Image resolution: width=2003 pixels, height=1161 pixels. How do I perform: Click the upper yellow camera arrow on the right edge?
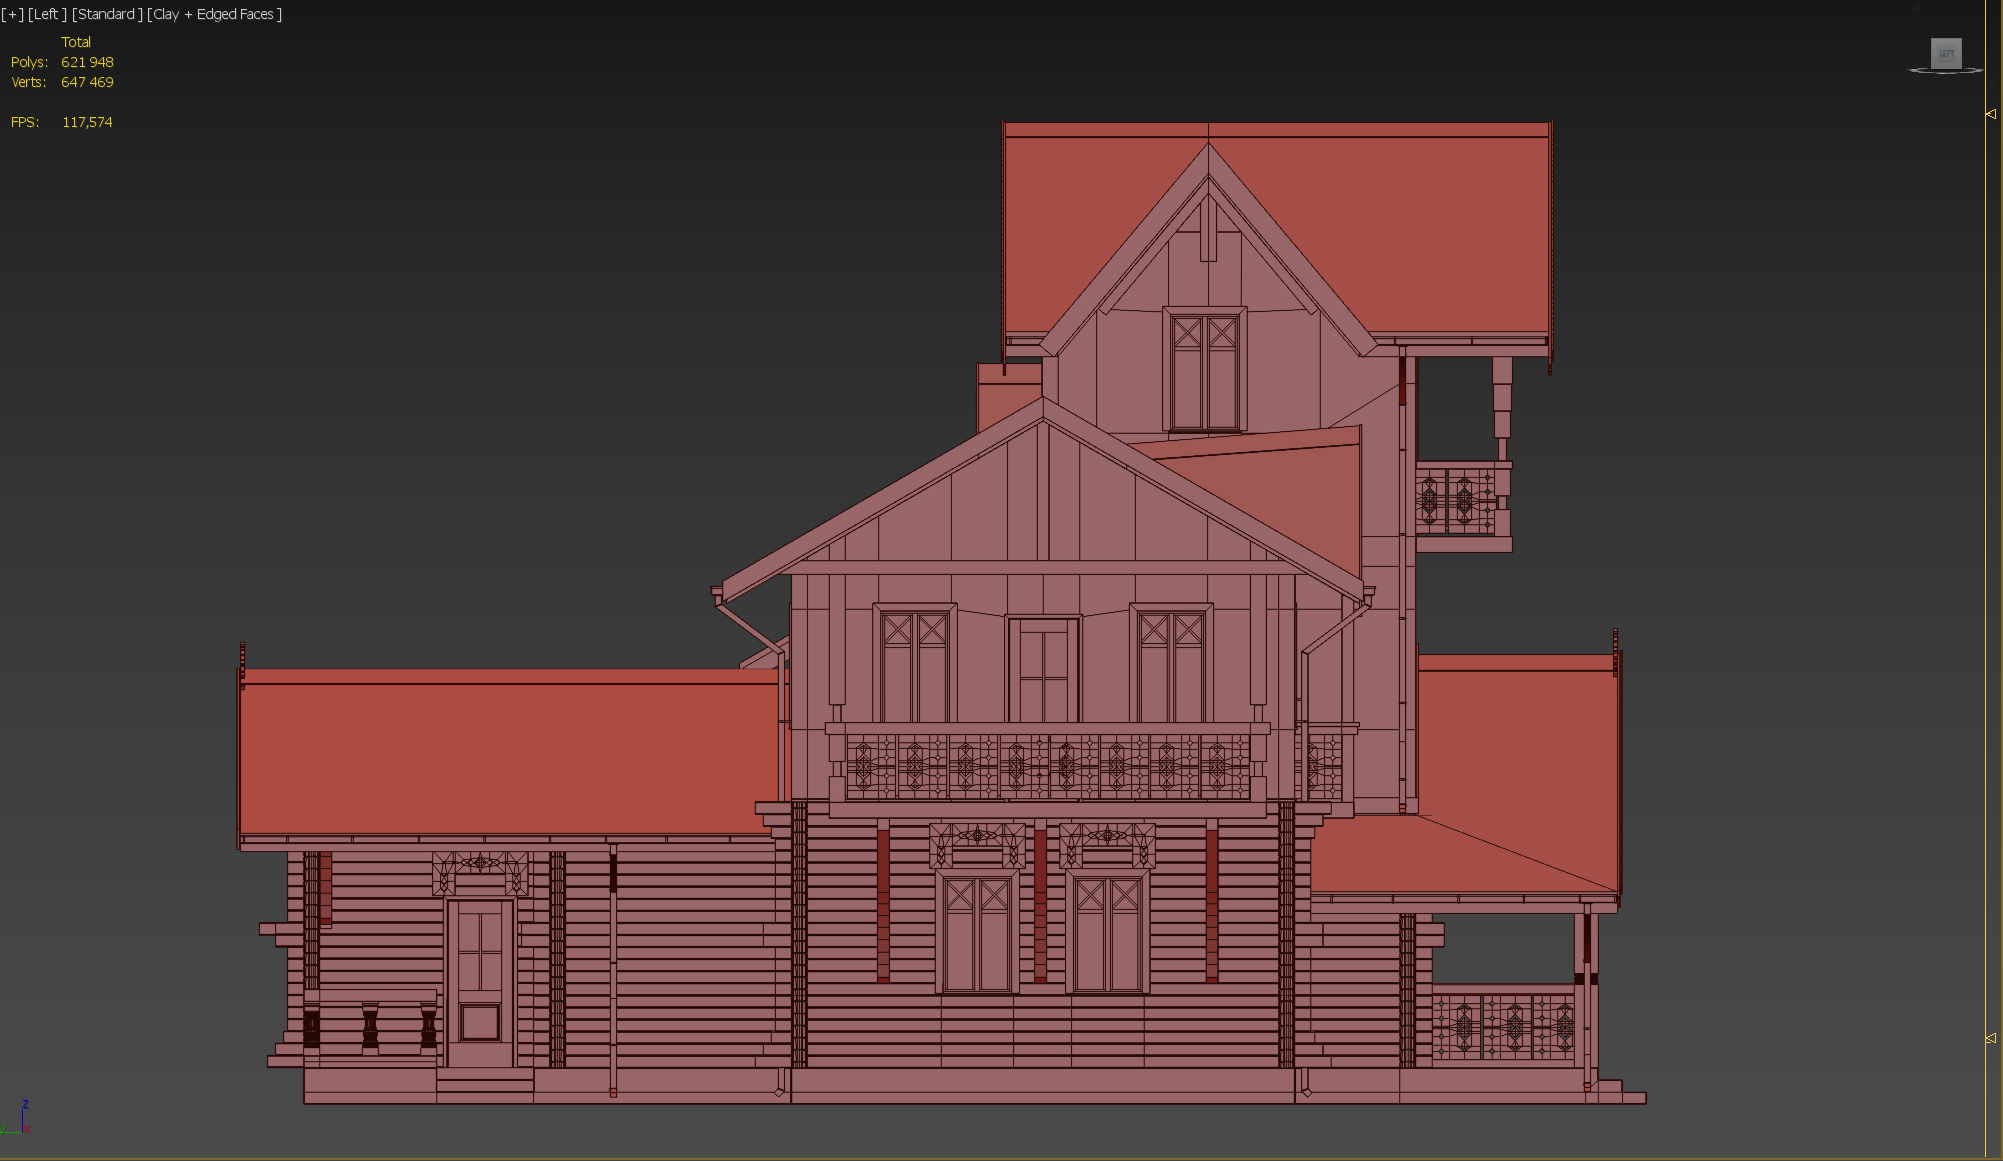pyautogui.click(x=1990, y=114)
